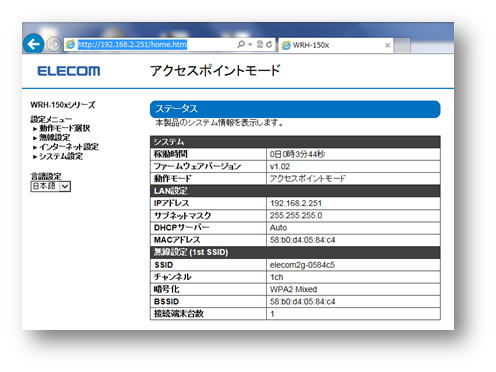
Task: Open the インターネット設定 menu
Action: pyautogui.click(x=69, y=147)
